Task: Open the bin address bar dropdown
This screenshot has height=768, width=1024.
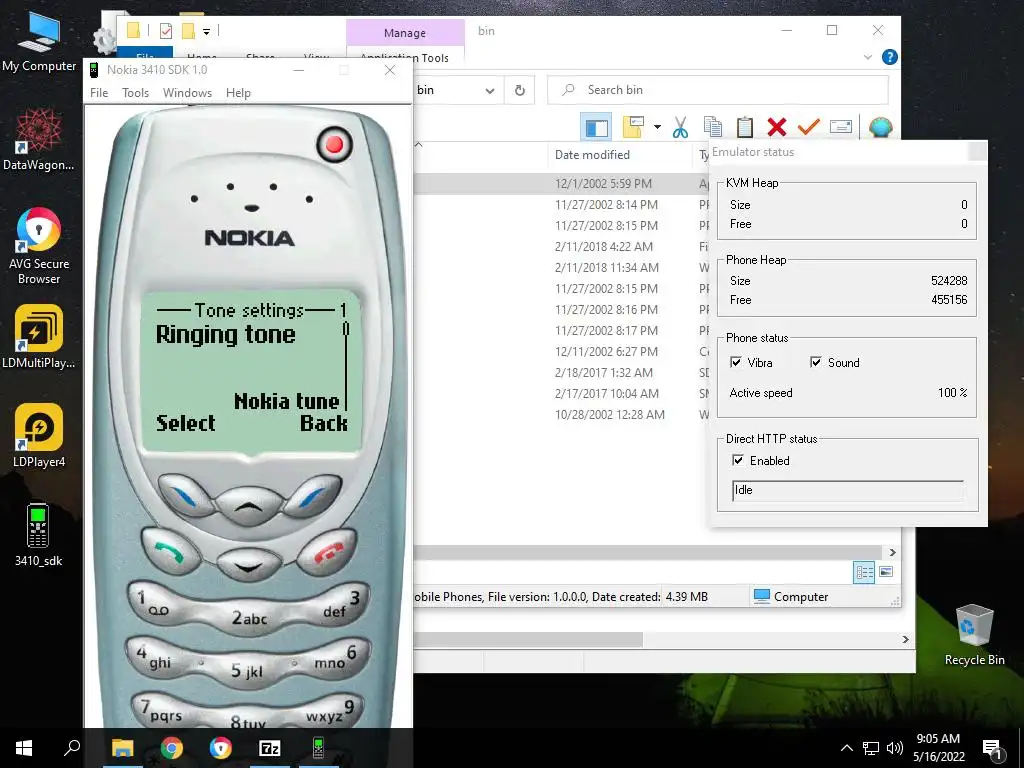Action: [490, 91]
